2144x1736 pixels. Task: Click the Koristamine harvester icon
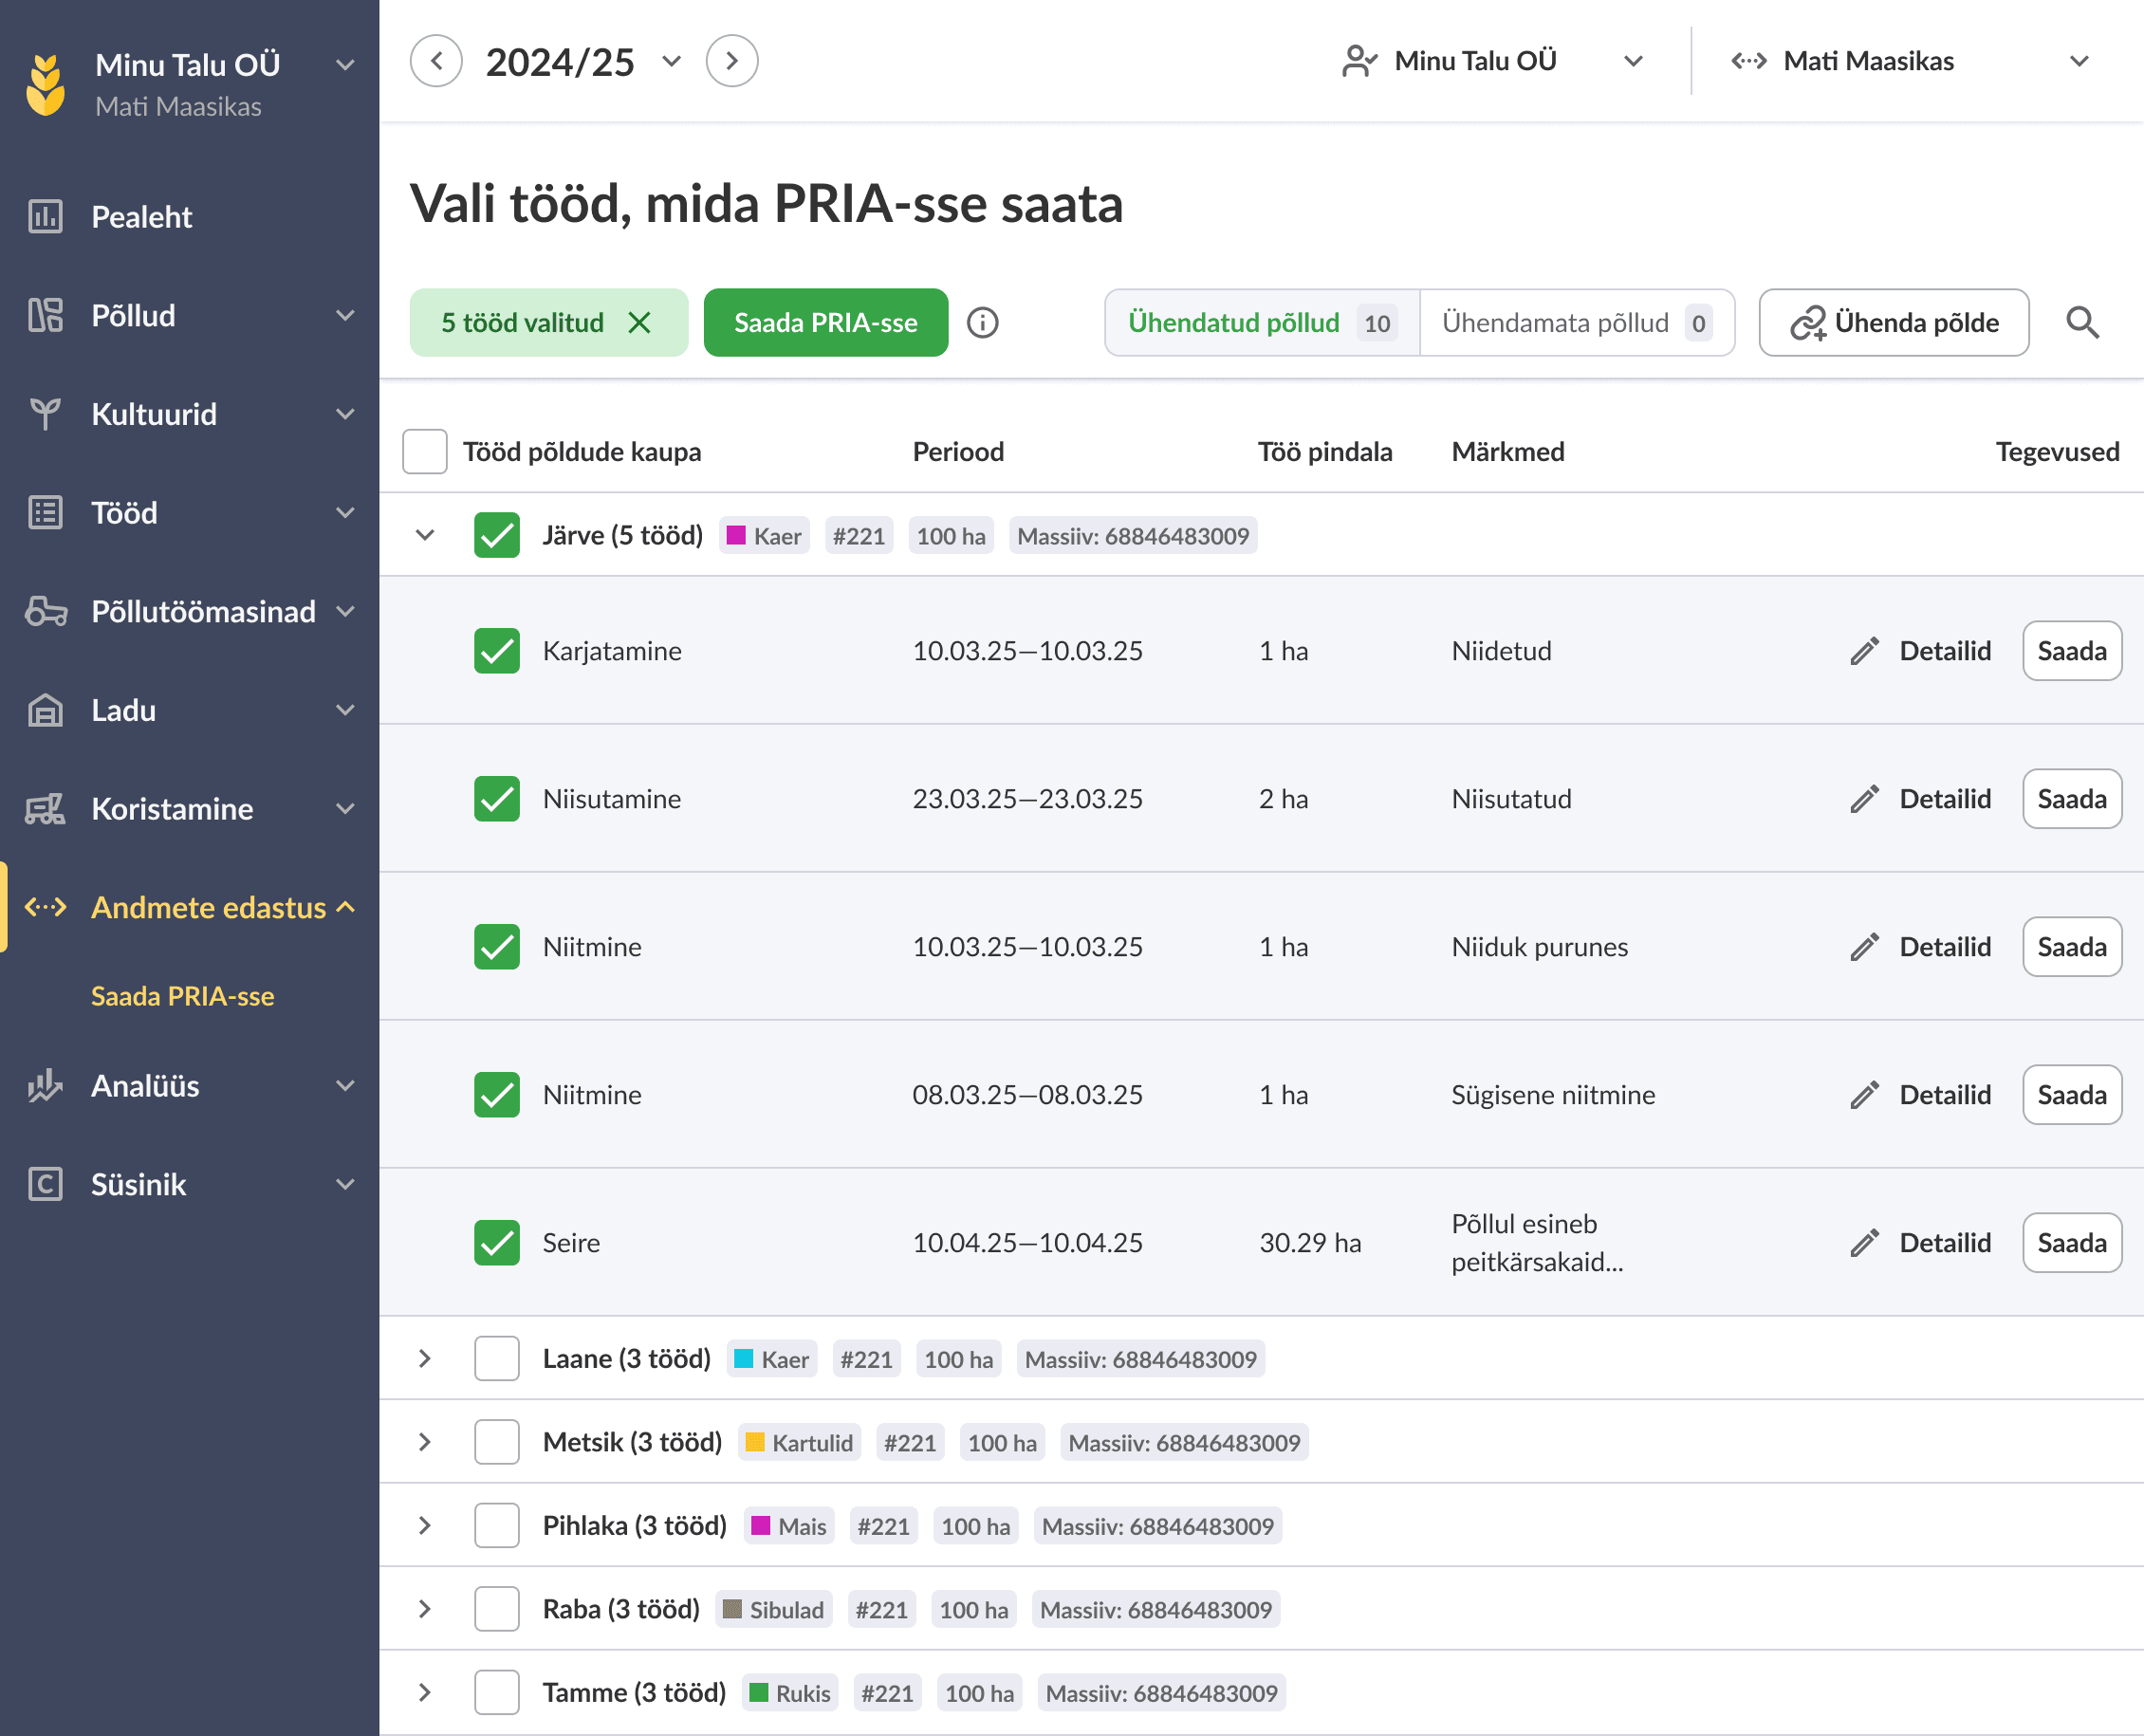coord(45,809)
